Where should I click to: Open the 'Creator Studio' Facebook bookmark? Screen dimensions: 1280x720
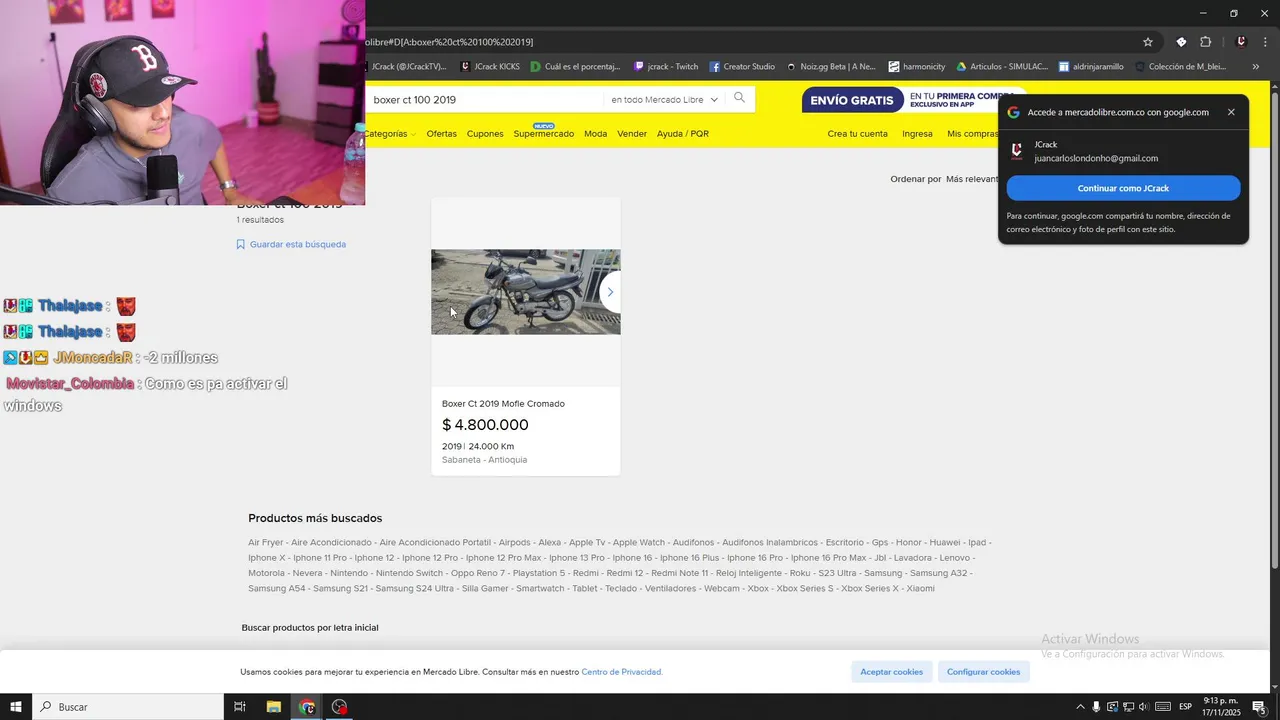[742, 67]
